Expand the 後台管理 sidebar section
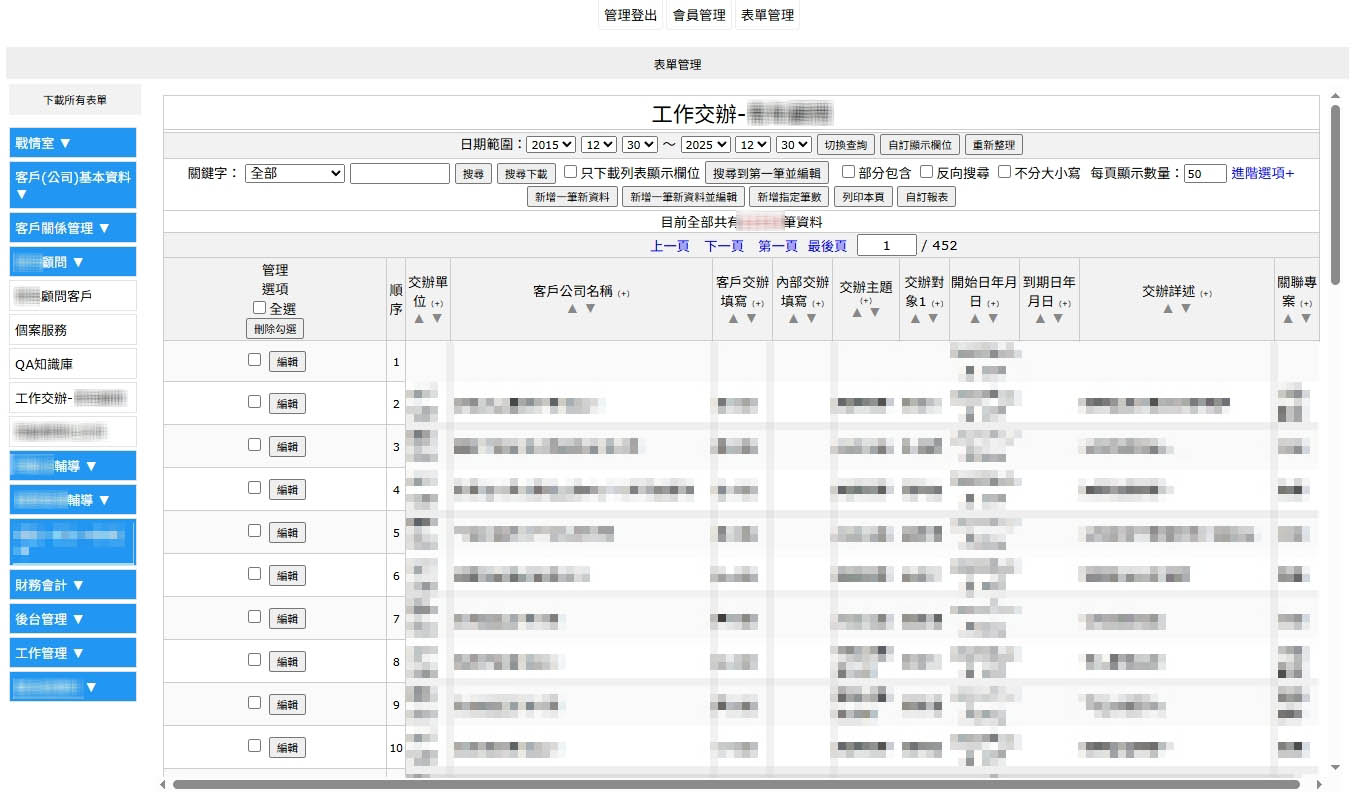 point(73,619)
